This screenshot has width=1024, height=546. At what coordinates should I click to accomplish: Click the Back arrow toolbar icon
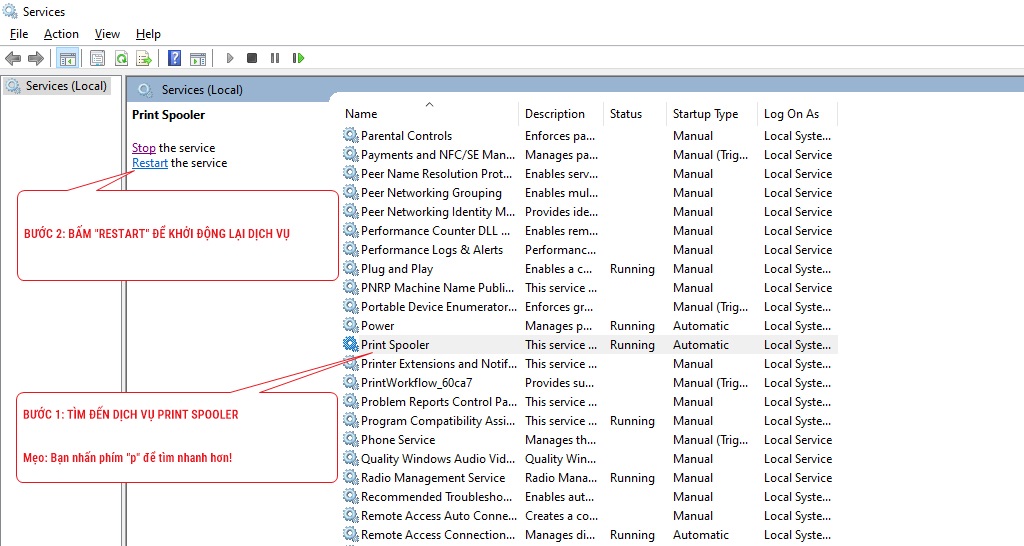(13, 59)
